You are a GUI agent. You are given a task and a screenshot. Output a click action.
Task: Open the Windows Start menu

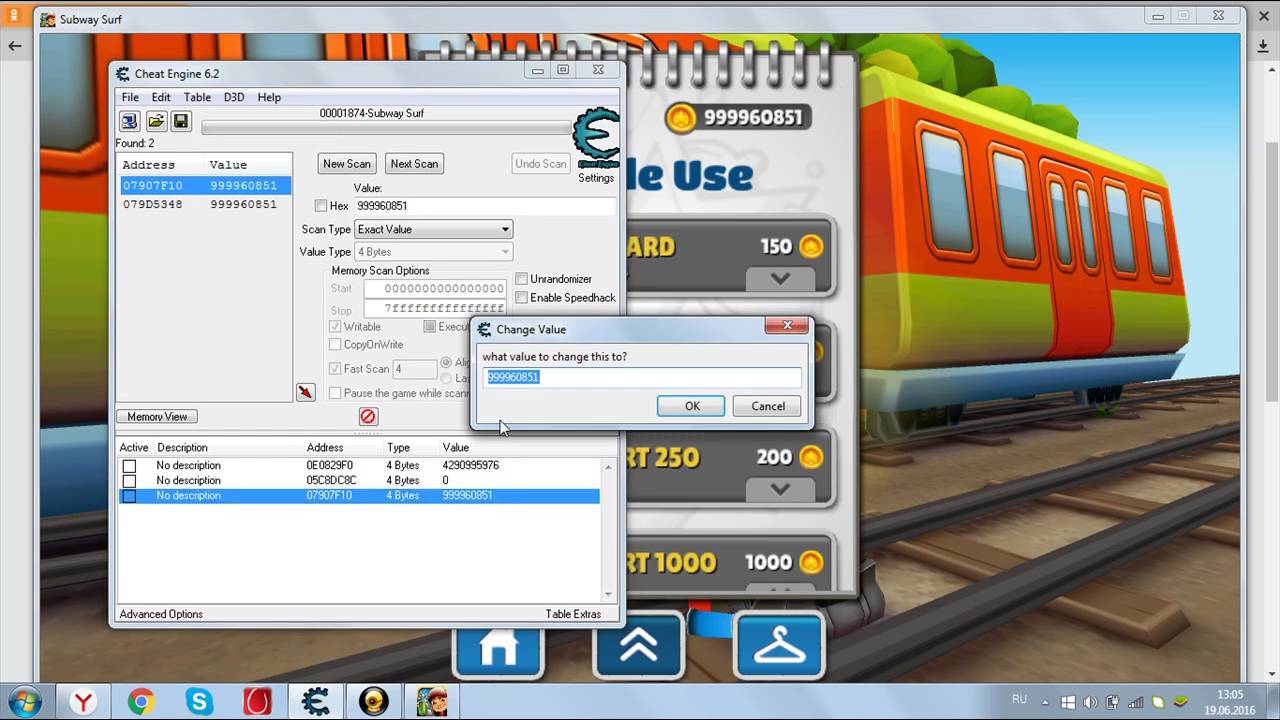[24, 701]
